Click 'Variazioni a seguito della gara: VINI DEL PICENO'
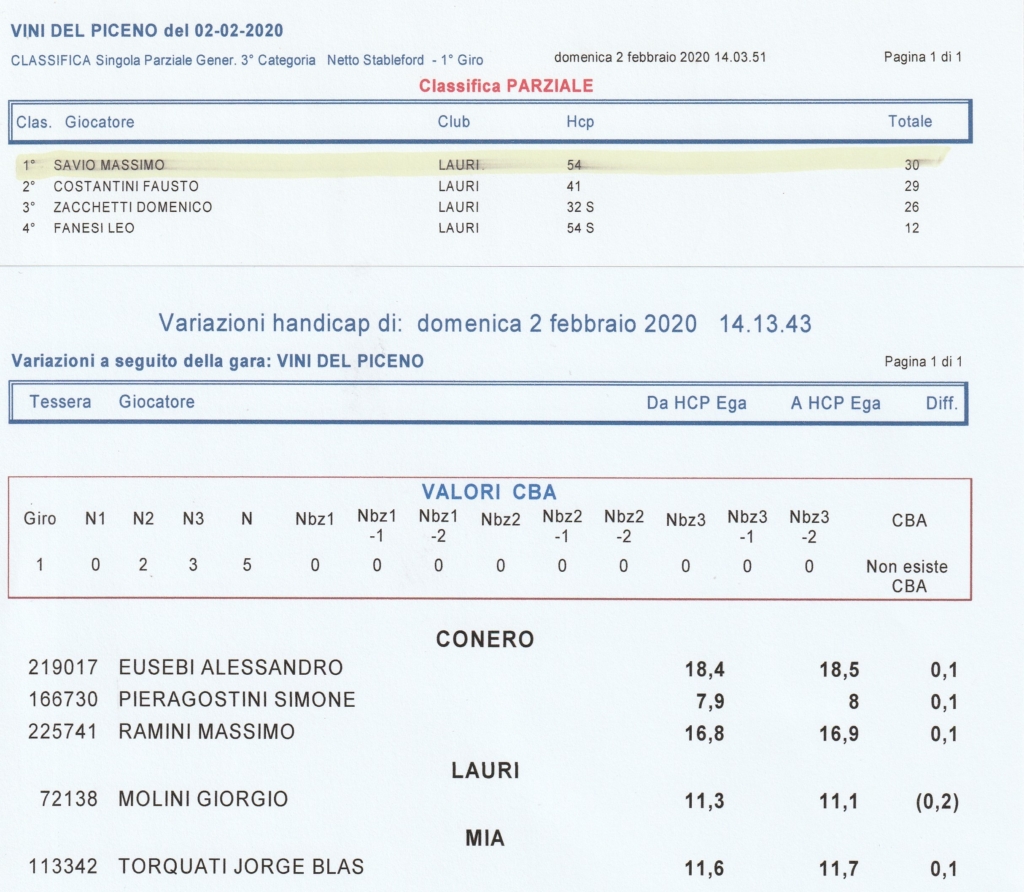This screenshot has height=892, width=1024. tap(217, 361)
